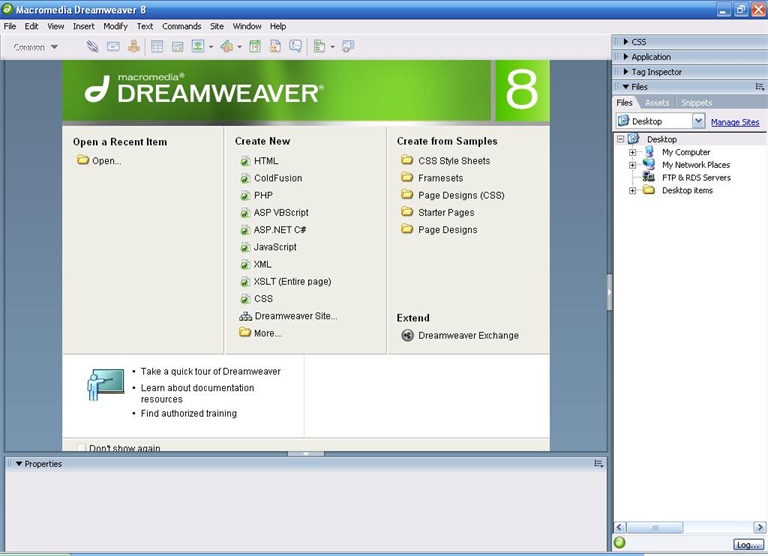Select FTP & RDS Servers tree item
This screenshot has height=556, width=768.
(x=696, y=178)
